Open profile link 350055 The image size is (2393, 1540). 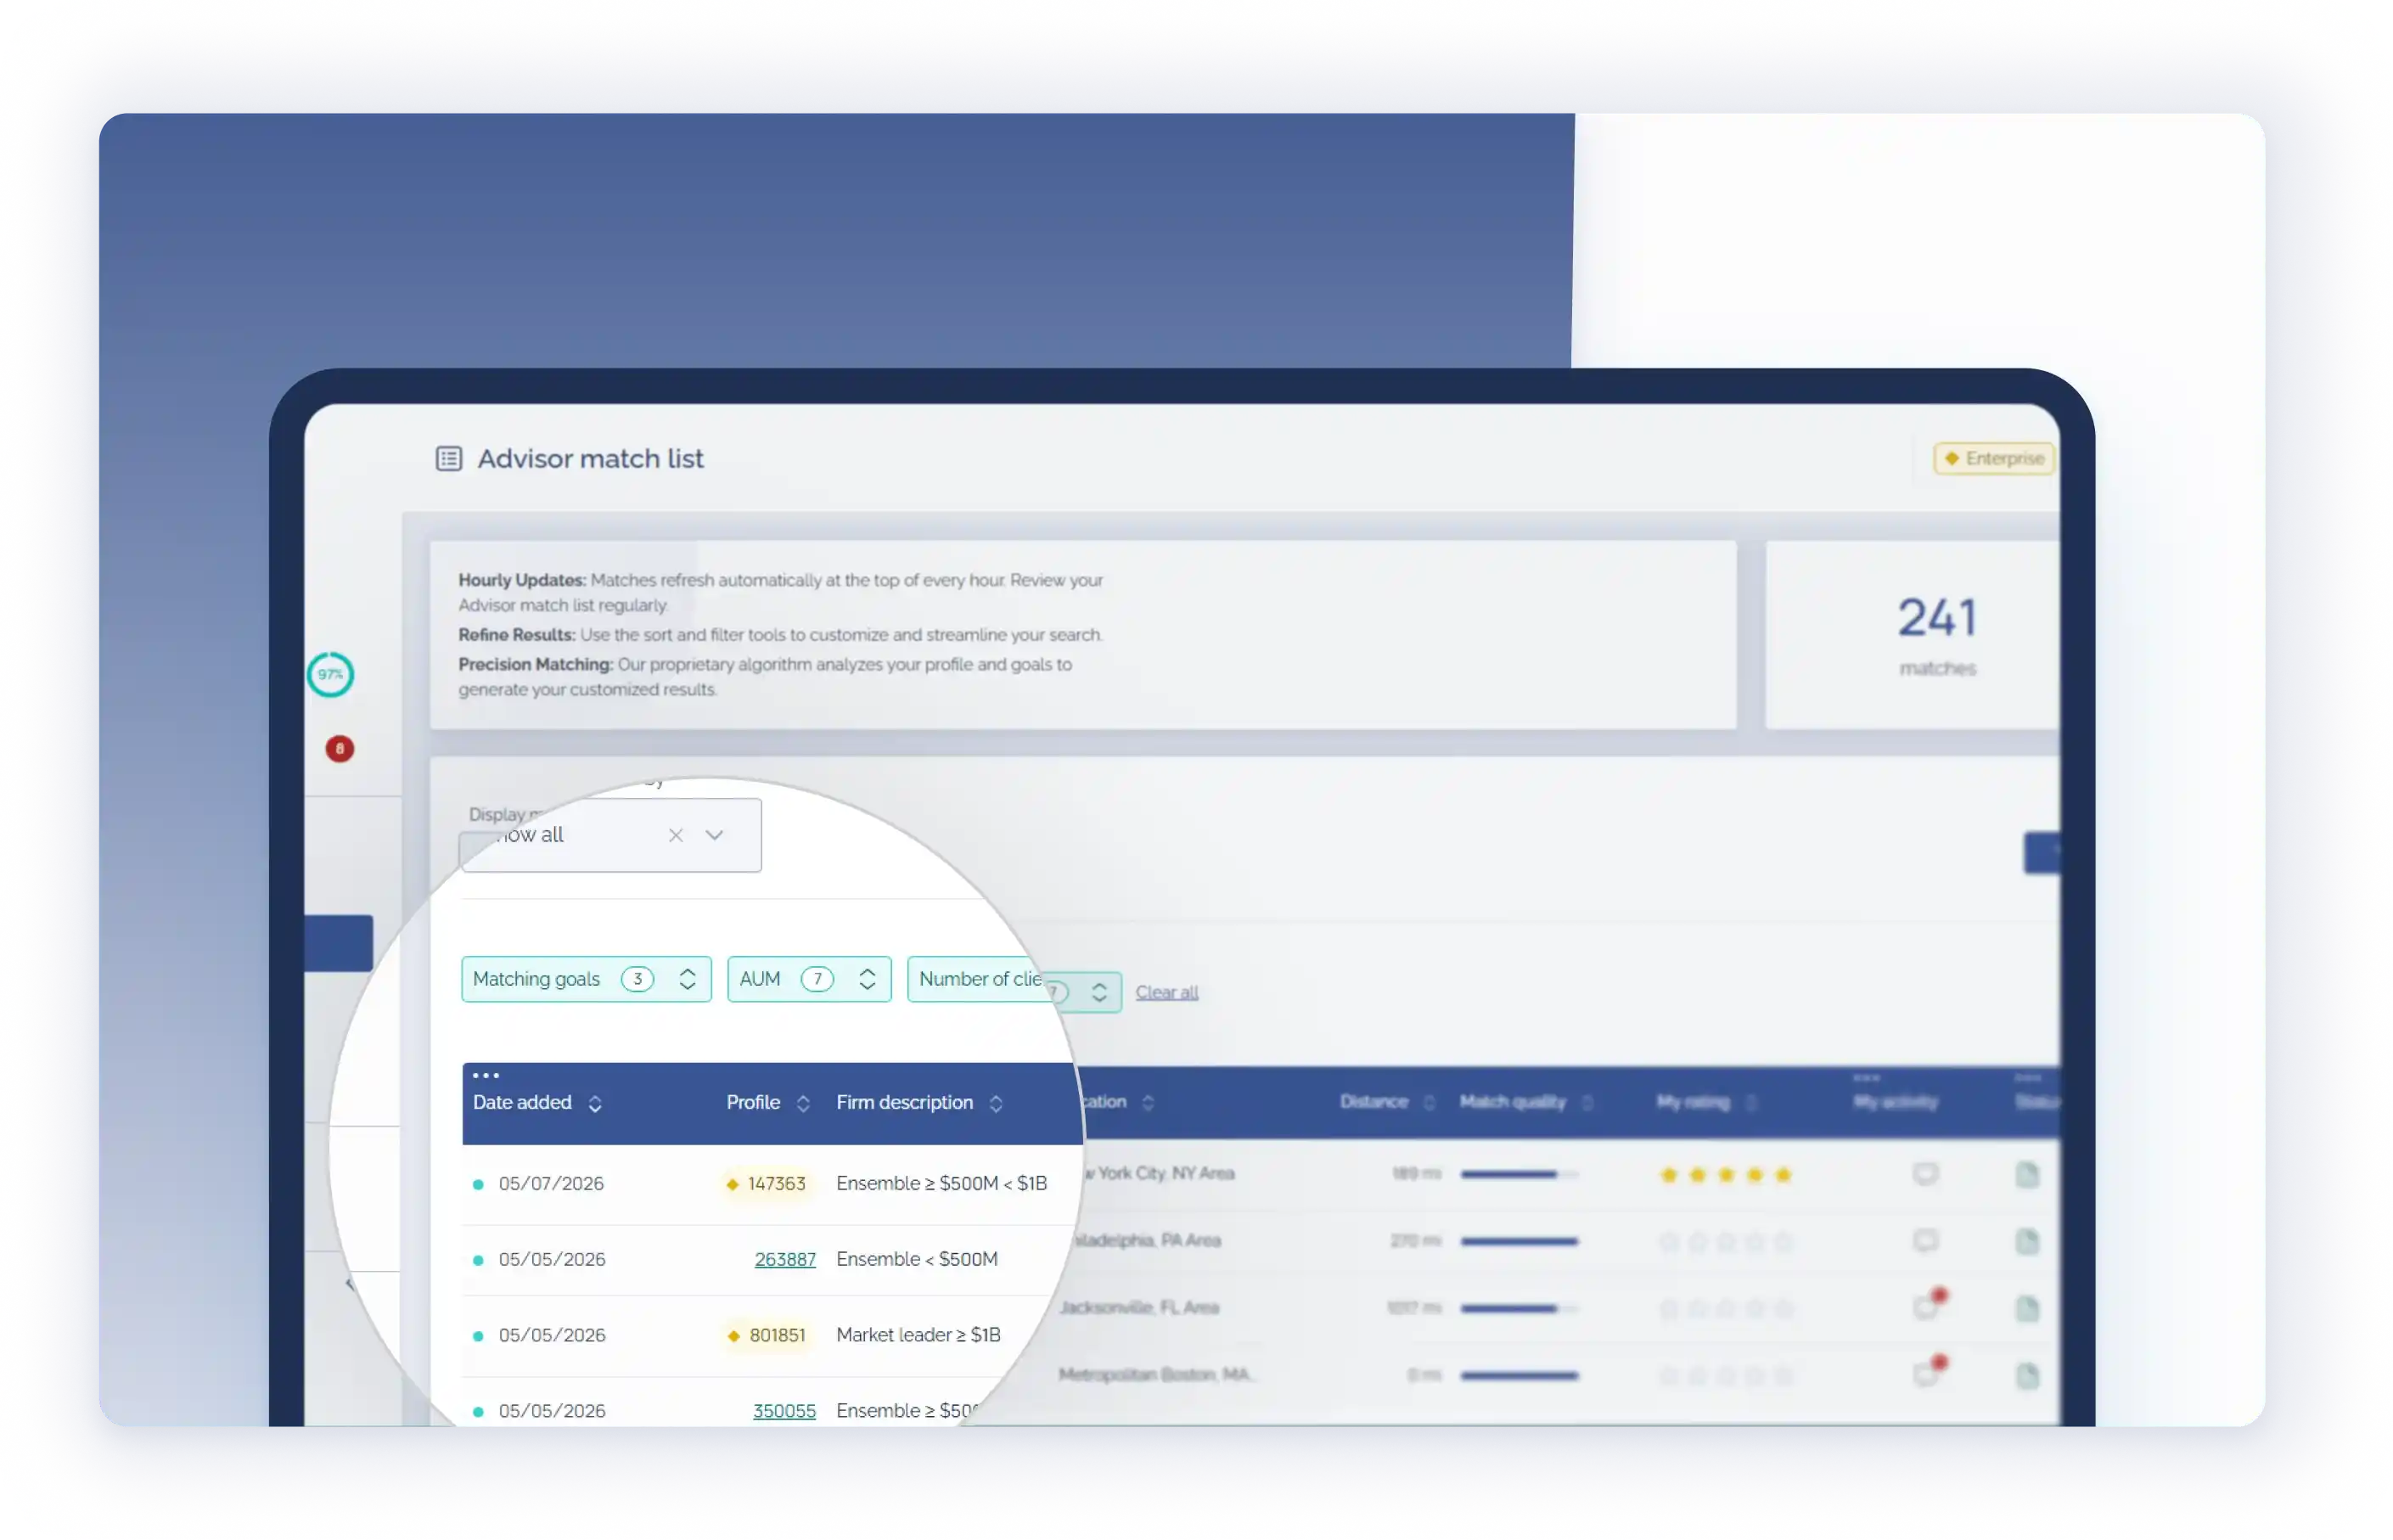pos(784,1411)
